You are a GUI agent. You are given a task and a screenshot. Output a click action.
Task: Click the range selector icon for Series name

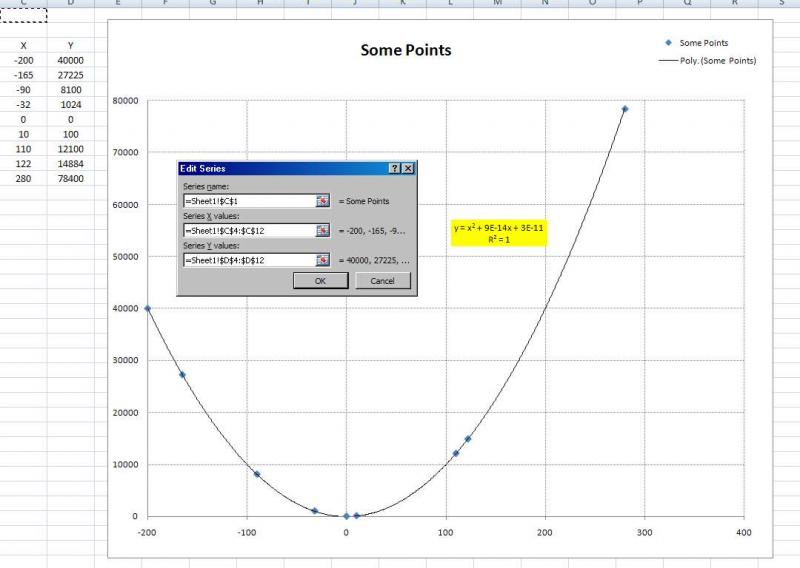(x=323, y=201)
